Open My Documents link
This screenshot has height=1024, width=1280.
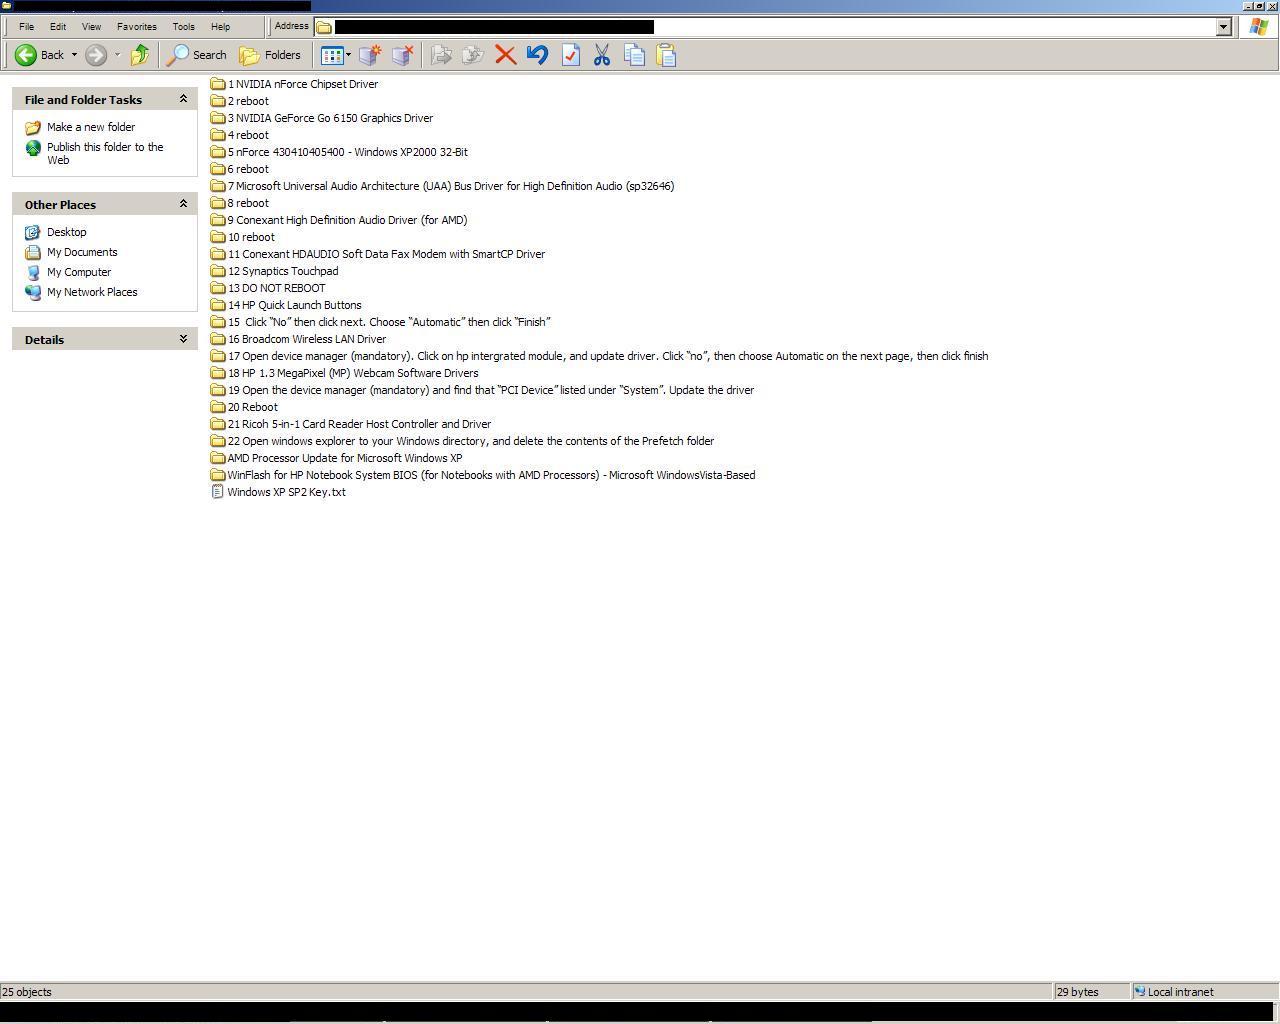click(x=82, y=252)
